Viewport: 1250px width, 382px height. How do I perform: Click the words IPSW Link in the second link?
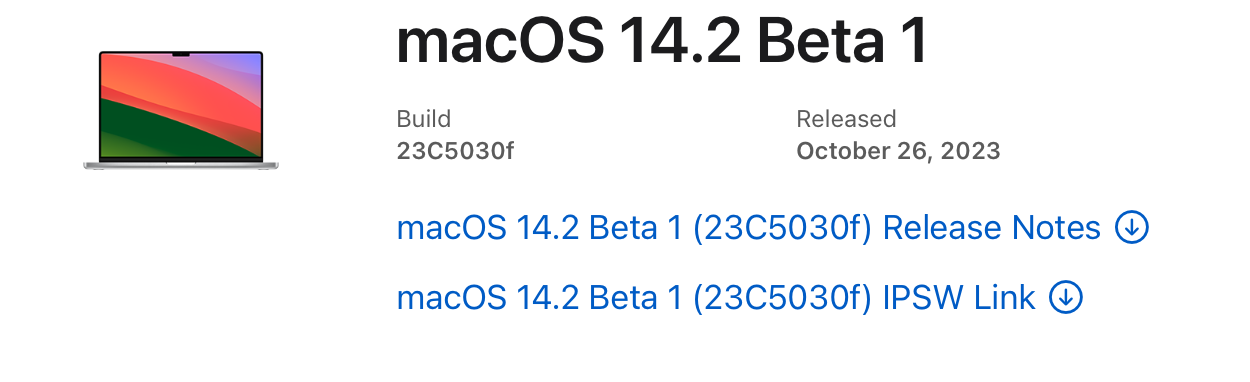coord(959,297)
